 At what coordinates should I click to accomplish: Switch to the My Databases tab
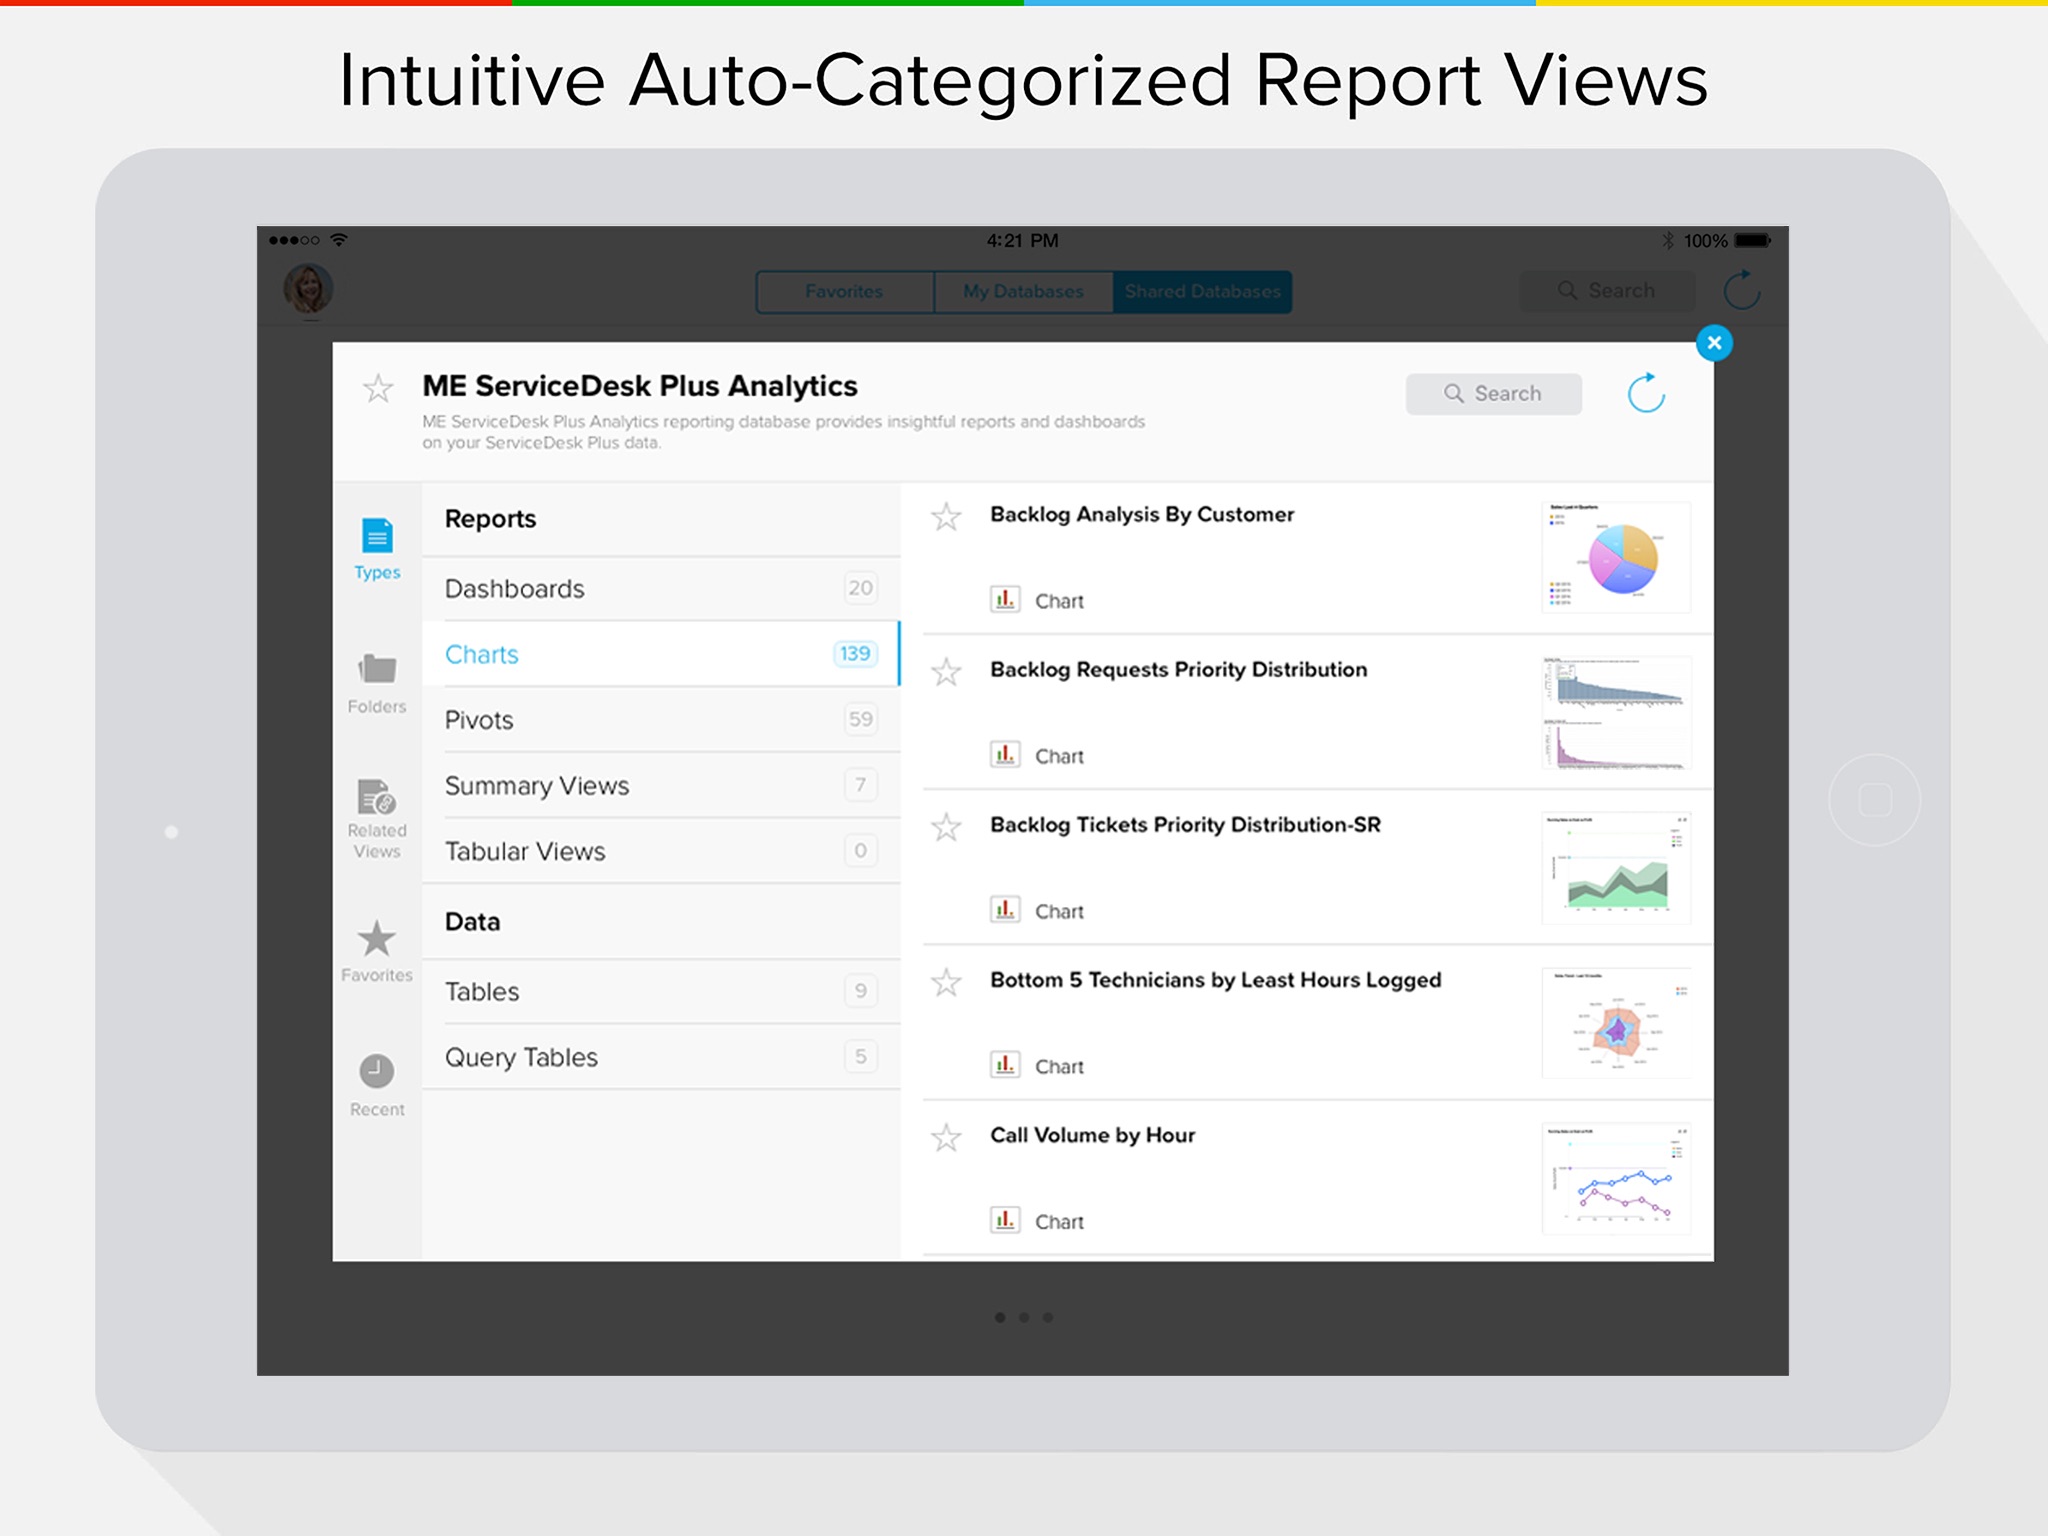click(x=1023, y=292)
